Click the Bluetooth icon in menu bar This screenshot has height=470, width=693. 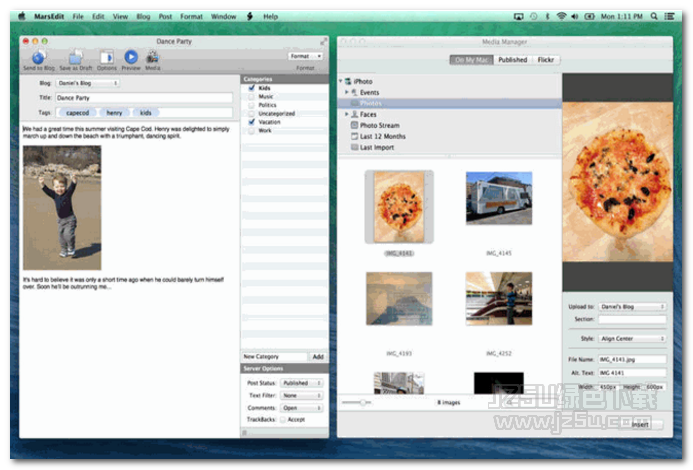tap(547, 16)
